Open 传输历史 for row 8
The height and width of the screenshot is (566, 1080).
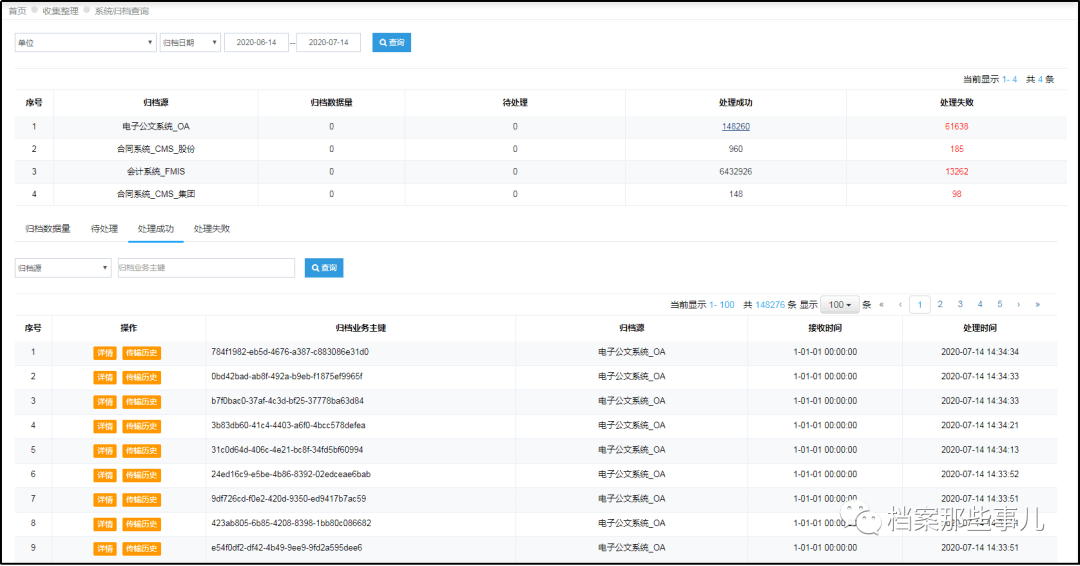coord(141,524)
